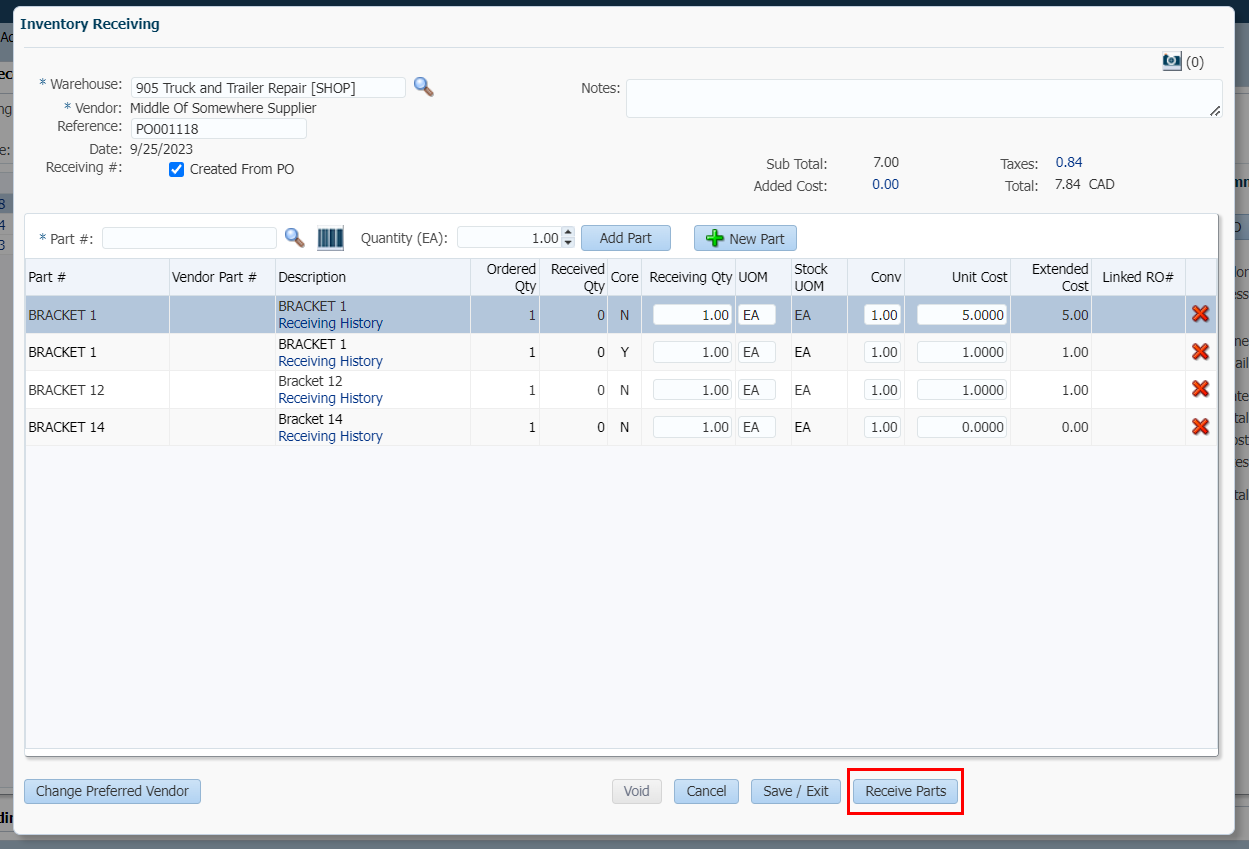The image size is (1249, 849).
Task: Remove the BRACKET 14 row
Action: click(1200, 427)
